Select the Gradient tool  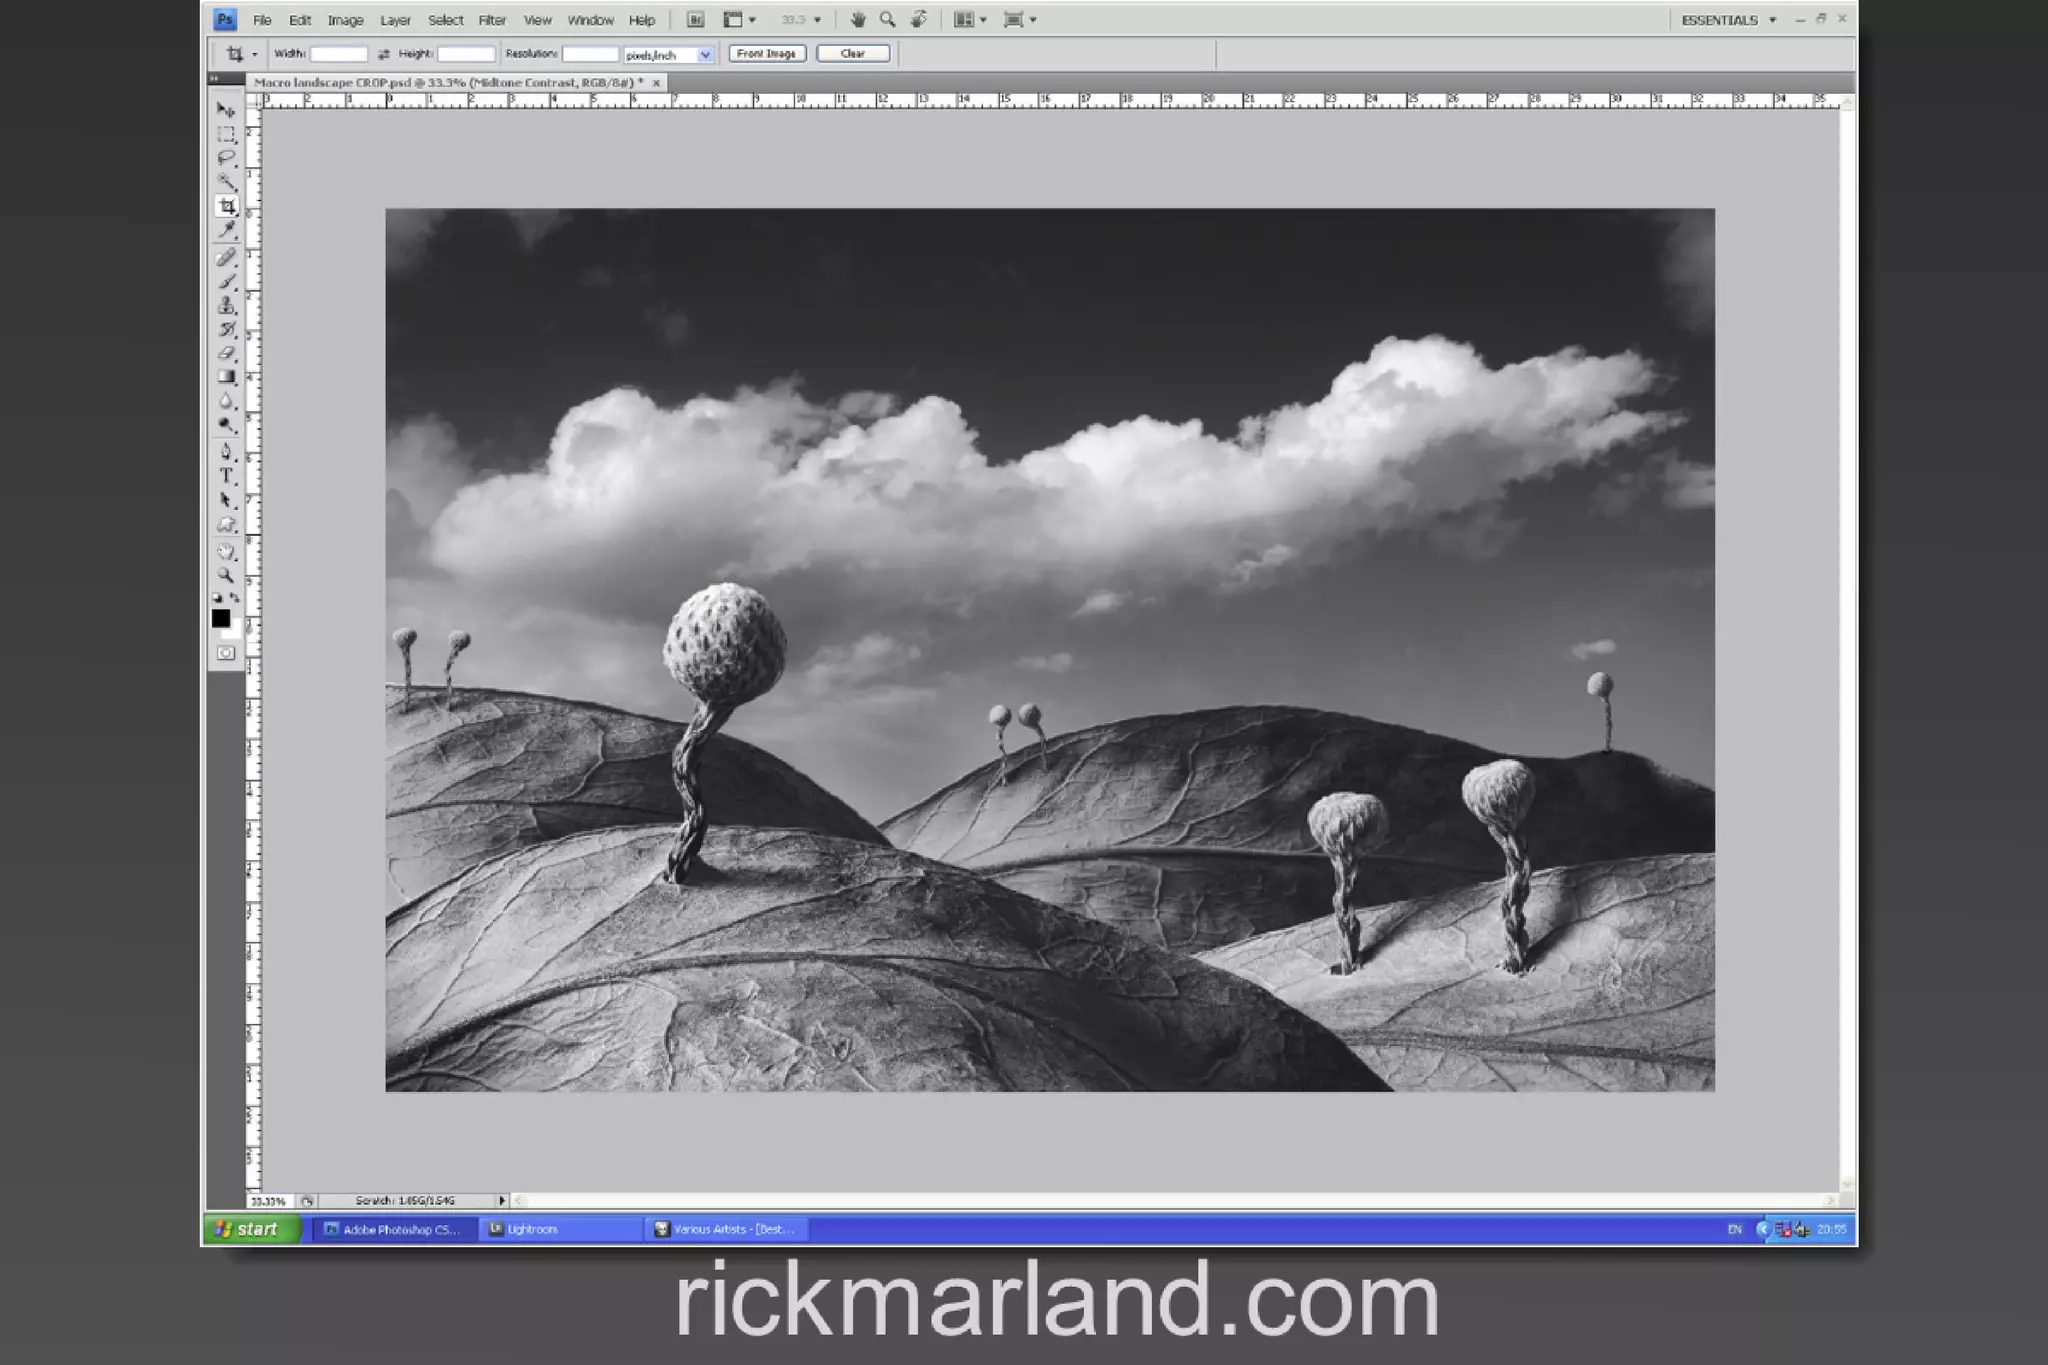226,378
